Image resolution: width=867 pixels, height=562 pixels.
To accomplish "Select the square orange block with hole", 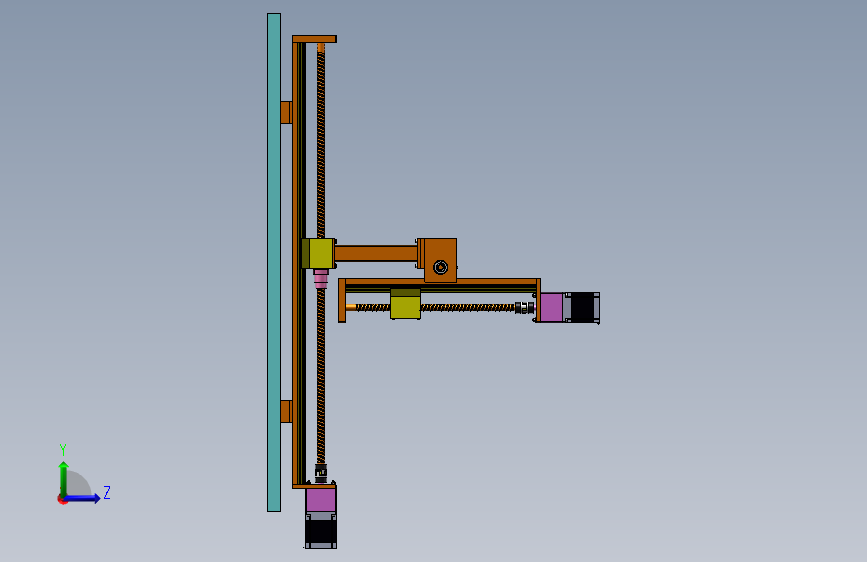I will click(440, 261).
